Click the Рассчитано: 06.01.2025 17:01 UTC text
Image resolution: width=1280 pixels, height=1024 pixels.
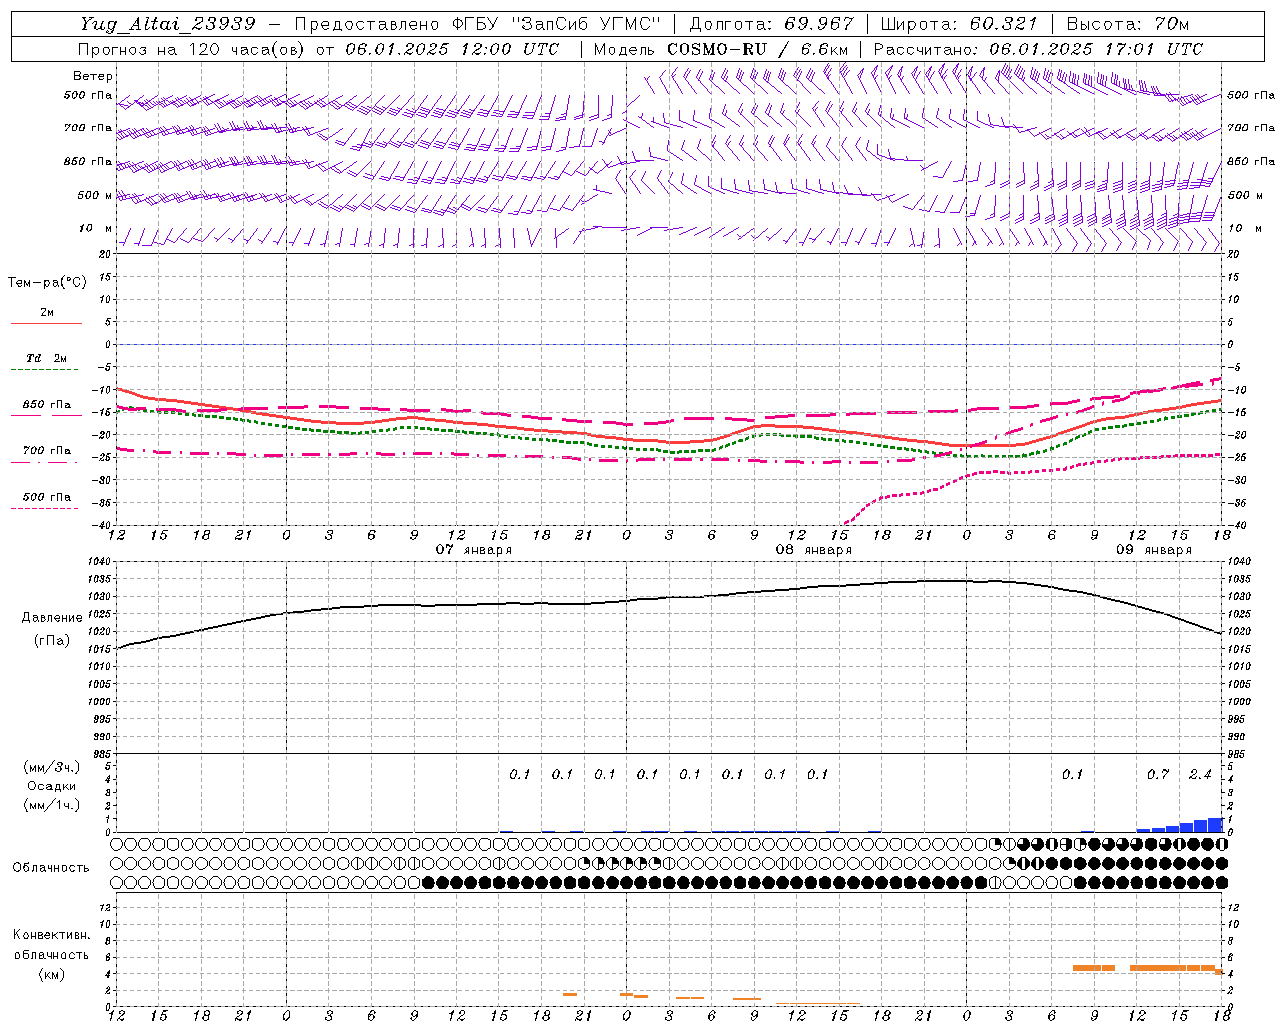tap(1038, 49)
